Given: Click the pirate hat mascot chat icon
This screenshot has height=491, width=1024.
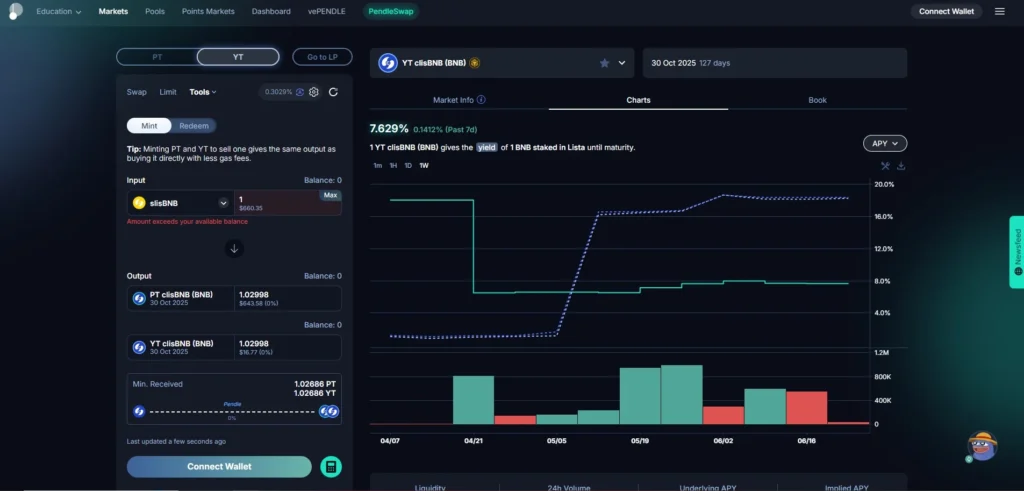Looking at the screenshot, I should point(982,445).
